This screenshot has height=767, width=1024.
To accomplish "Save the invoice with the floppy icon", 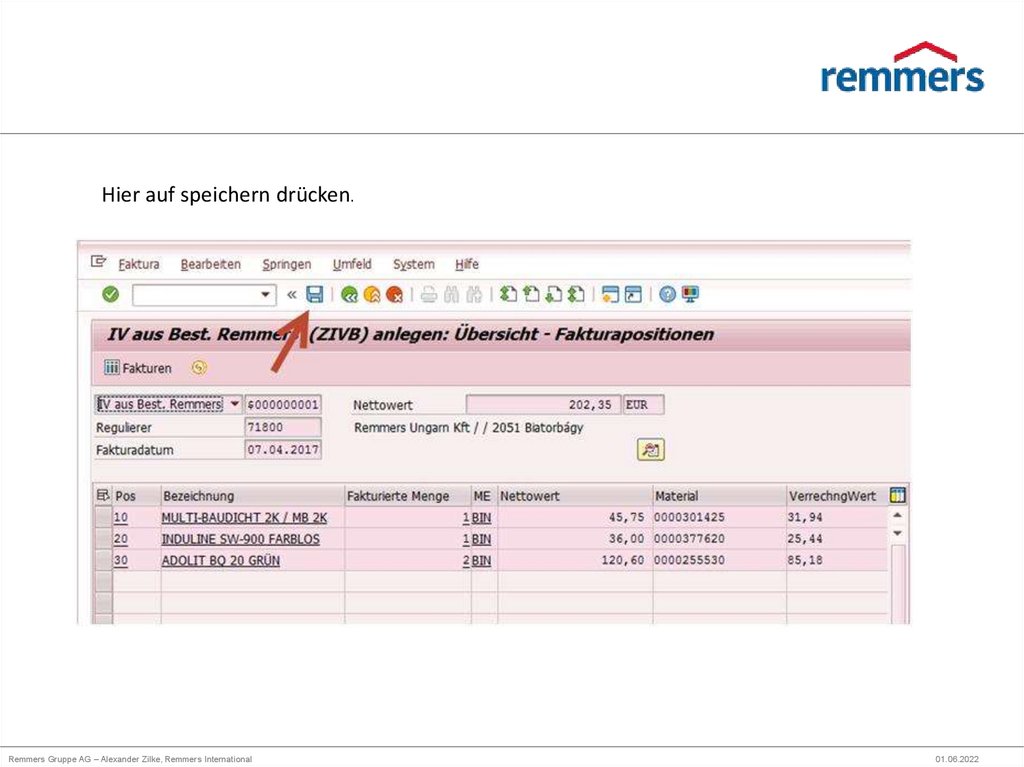I will click(315, 295).
